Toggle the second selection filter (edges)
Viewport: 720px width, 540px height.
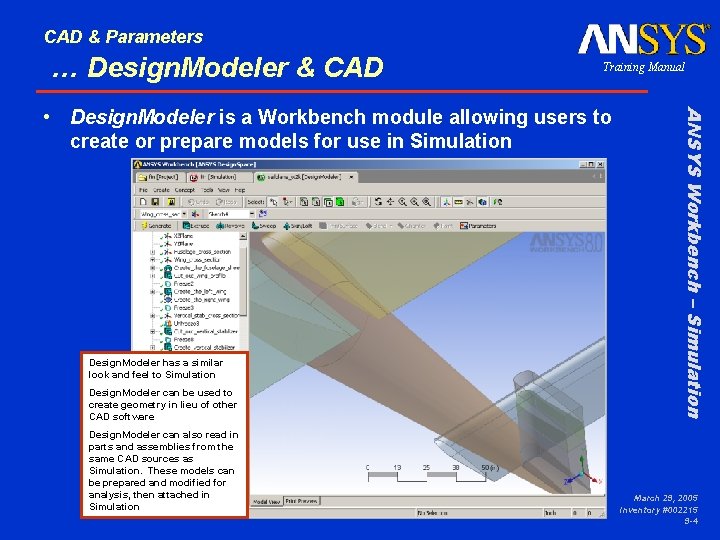coord(315,202)
